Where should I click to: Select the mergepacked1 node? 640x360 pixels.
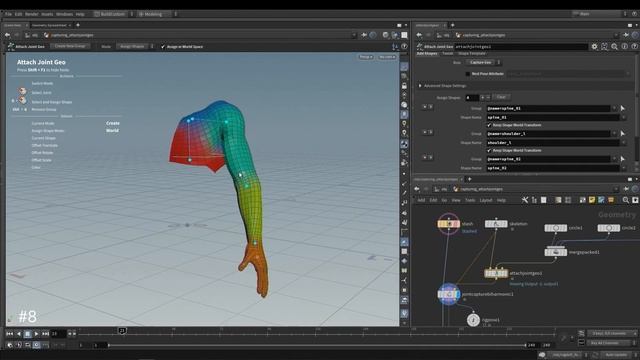556,252
